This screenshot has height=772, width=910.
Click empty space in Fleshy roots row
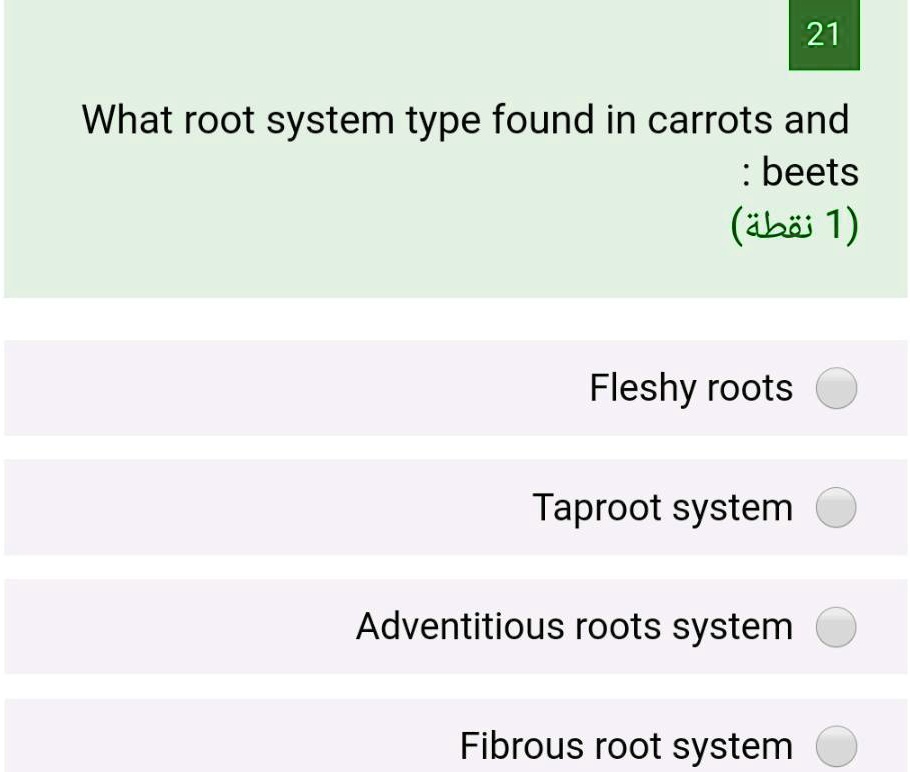pos(250,388)
